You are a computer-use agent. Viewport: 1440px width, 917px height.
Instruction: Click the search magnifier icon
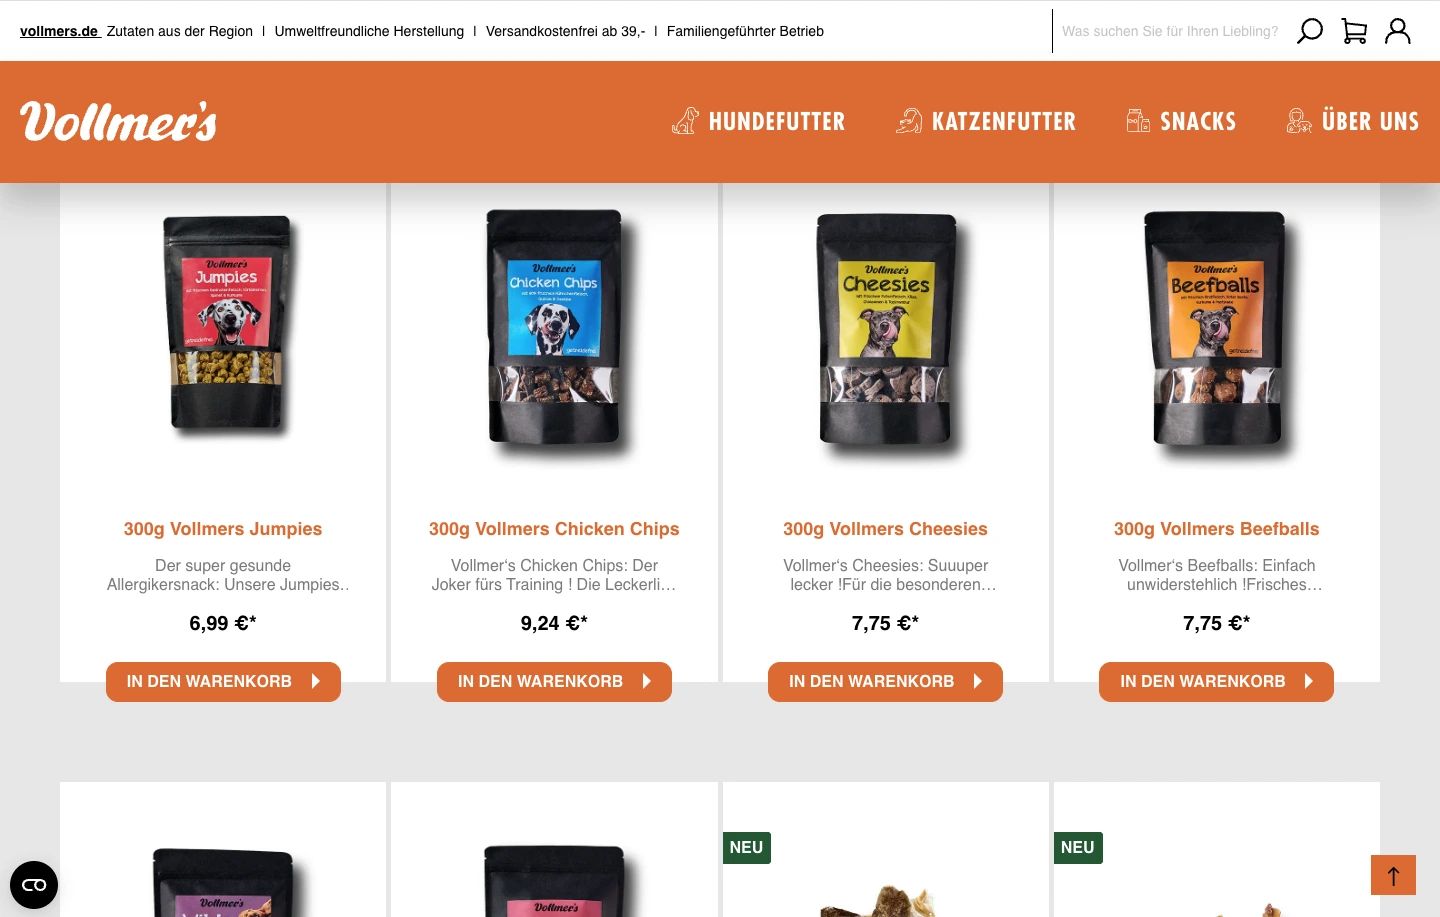(1309, 31)
